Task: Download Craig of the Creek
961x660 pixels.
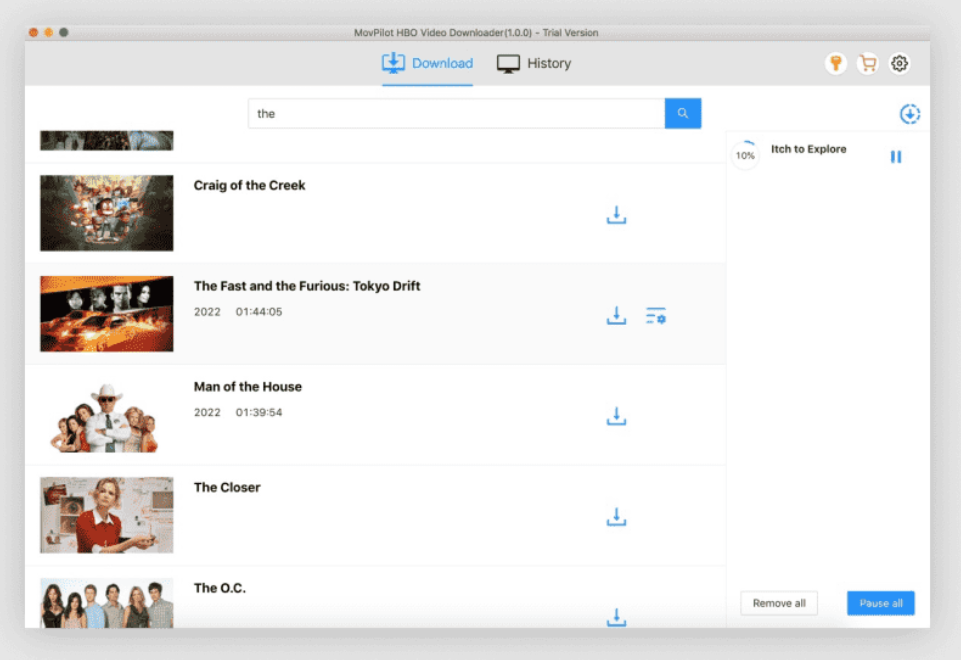Action: 616,216
